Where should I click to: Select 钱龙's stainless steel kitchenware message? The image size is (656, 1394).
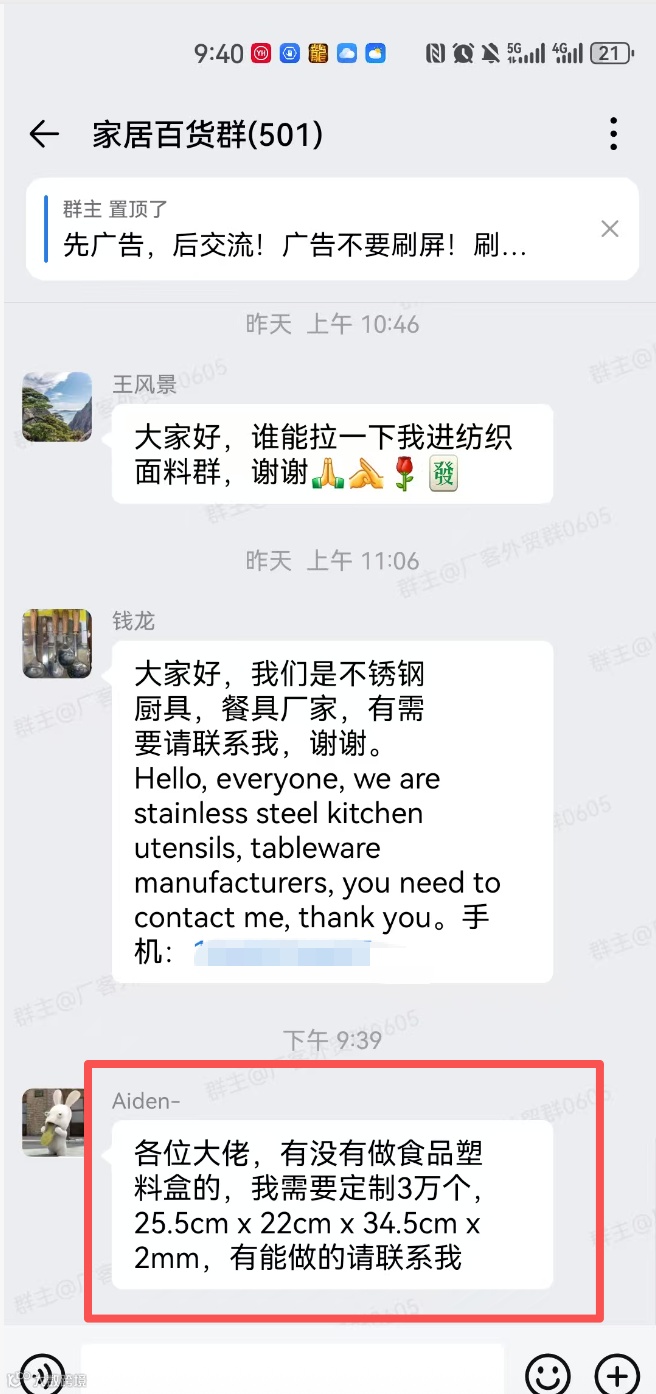(x=332, y=812)
